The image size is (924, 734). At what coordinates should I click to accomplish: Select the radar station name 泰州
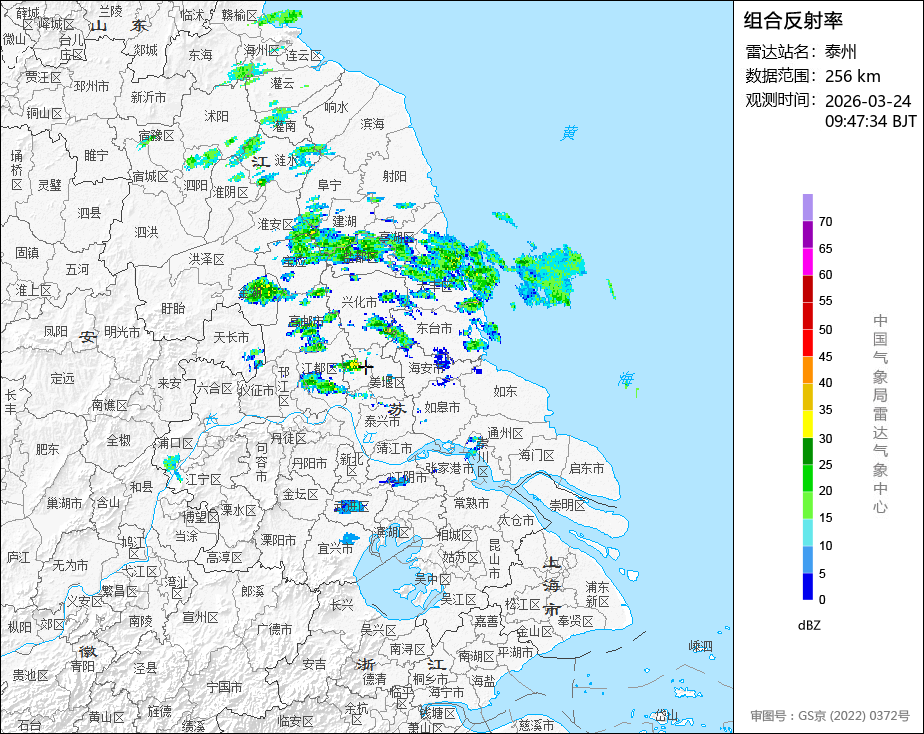840,52
